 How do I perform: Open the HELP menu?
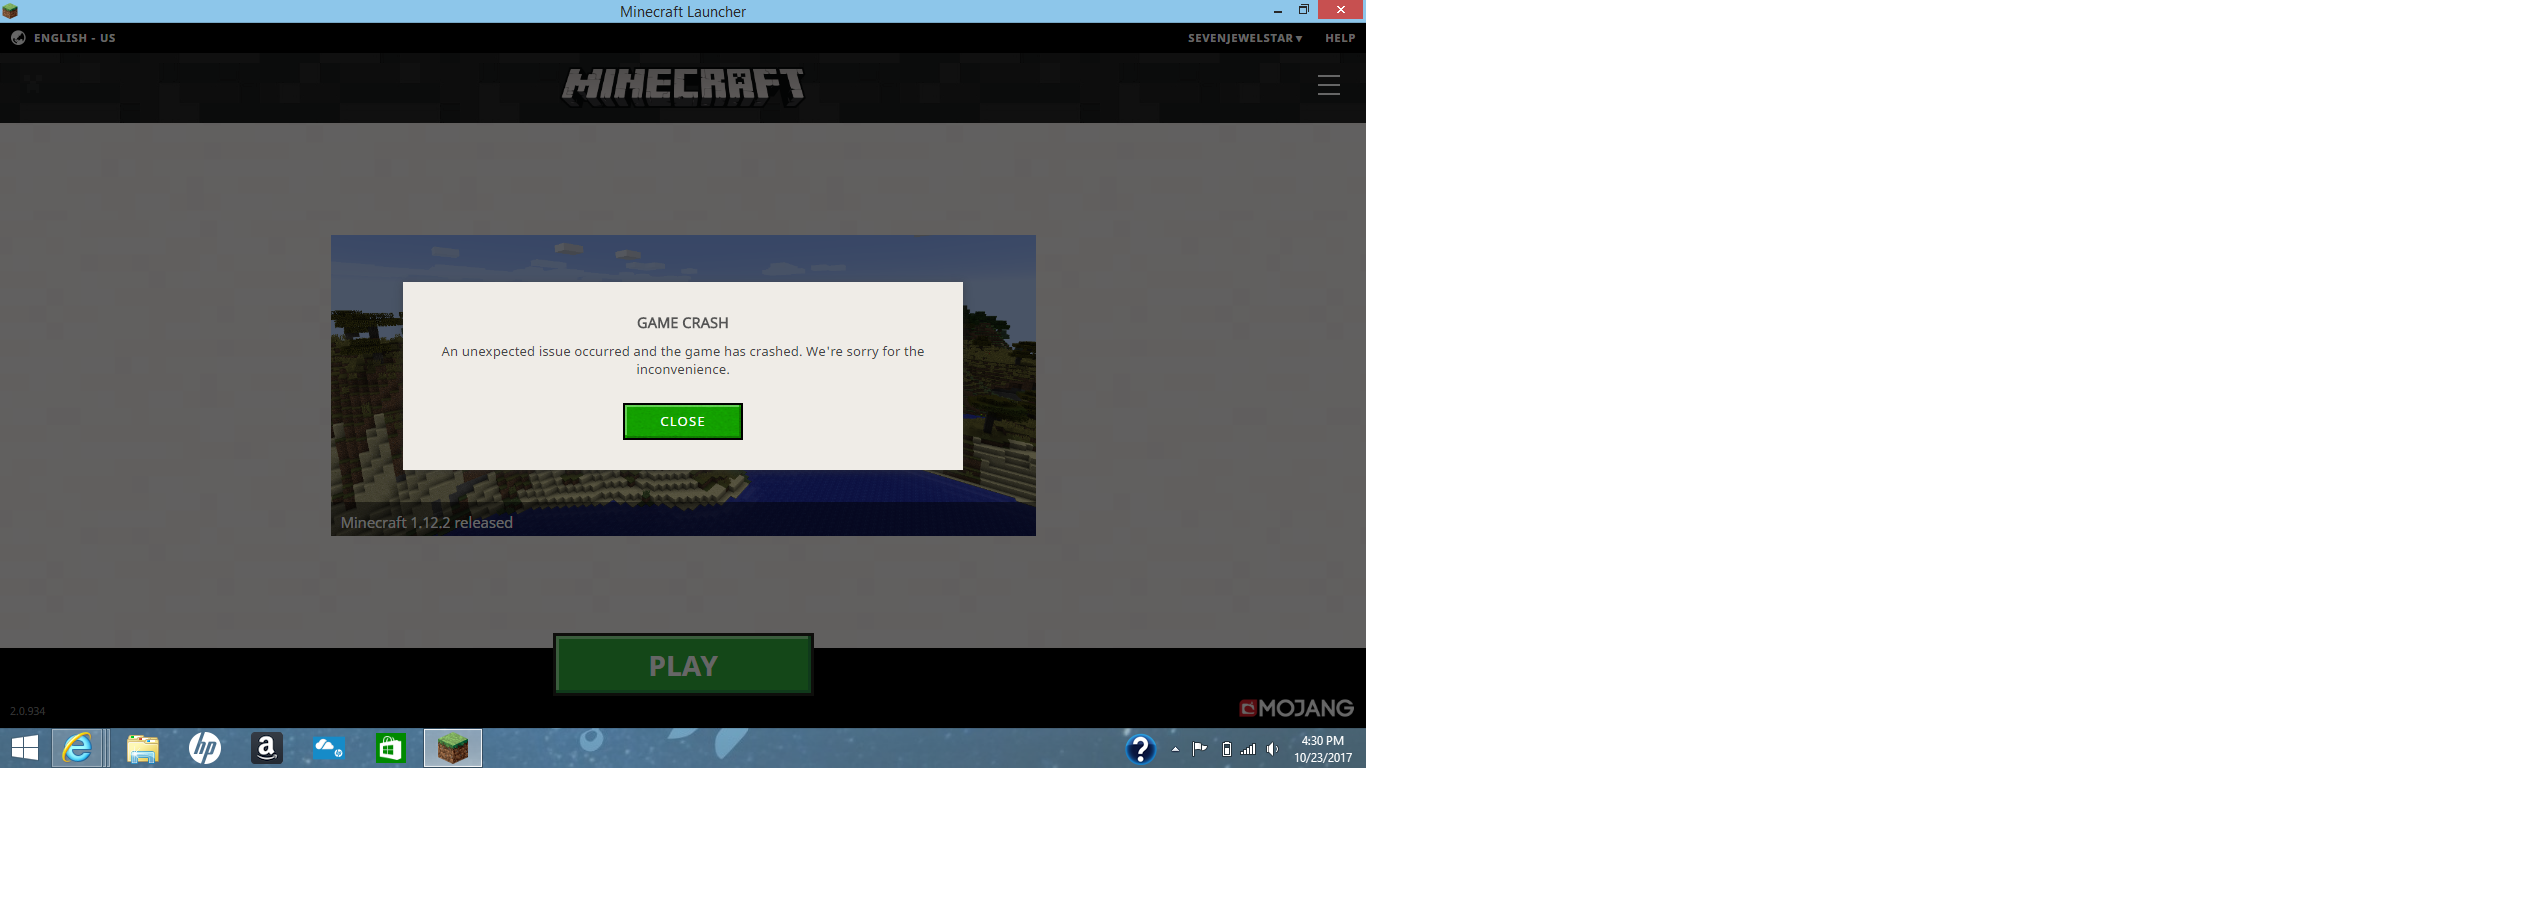(1340, 38)
